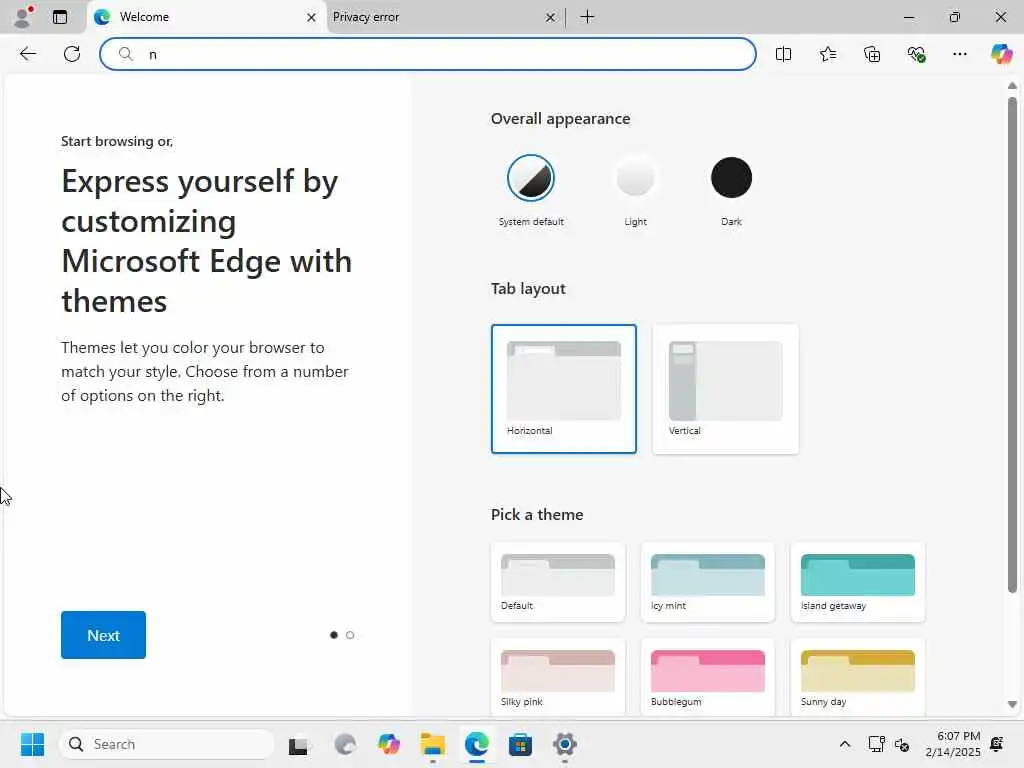Open Copilot app on taskbar
Screen dimensions: 1024x768
[389, 744]
